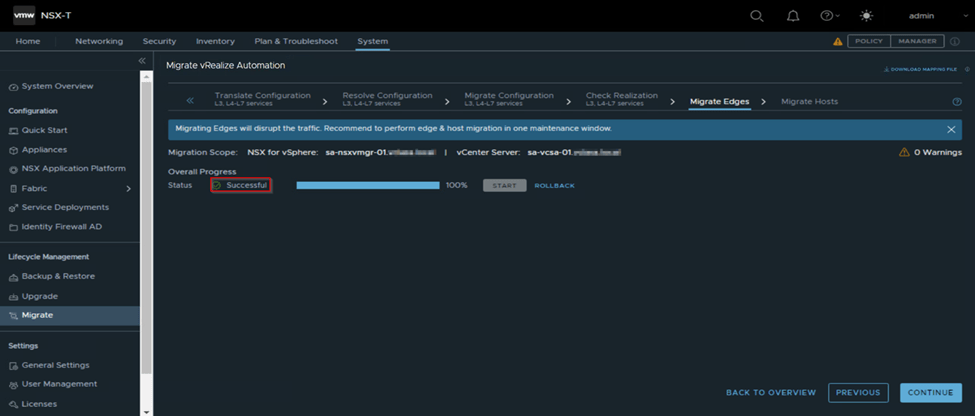Toggle the light/dark theme sun icon
975x416 pixels.
point(866,16)
